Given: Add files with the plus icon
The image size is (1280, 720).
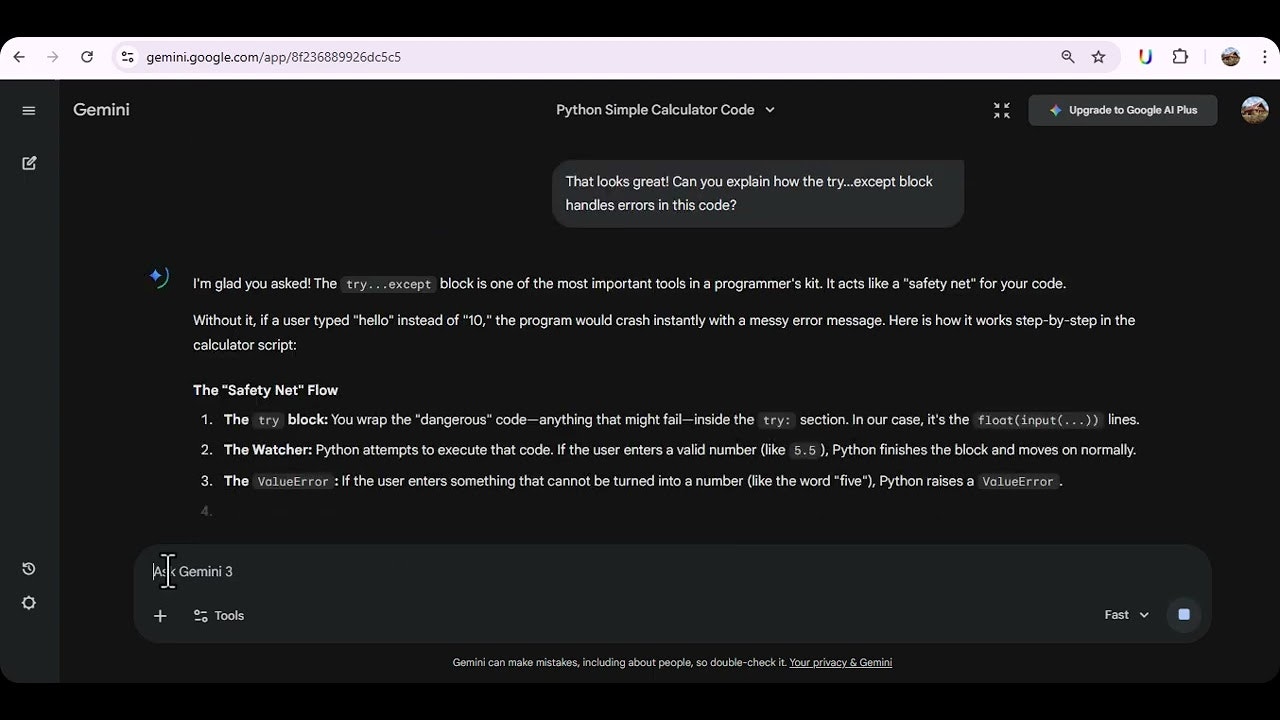Looking at the screenshot, I should [160, 616].
